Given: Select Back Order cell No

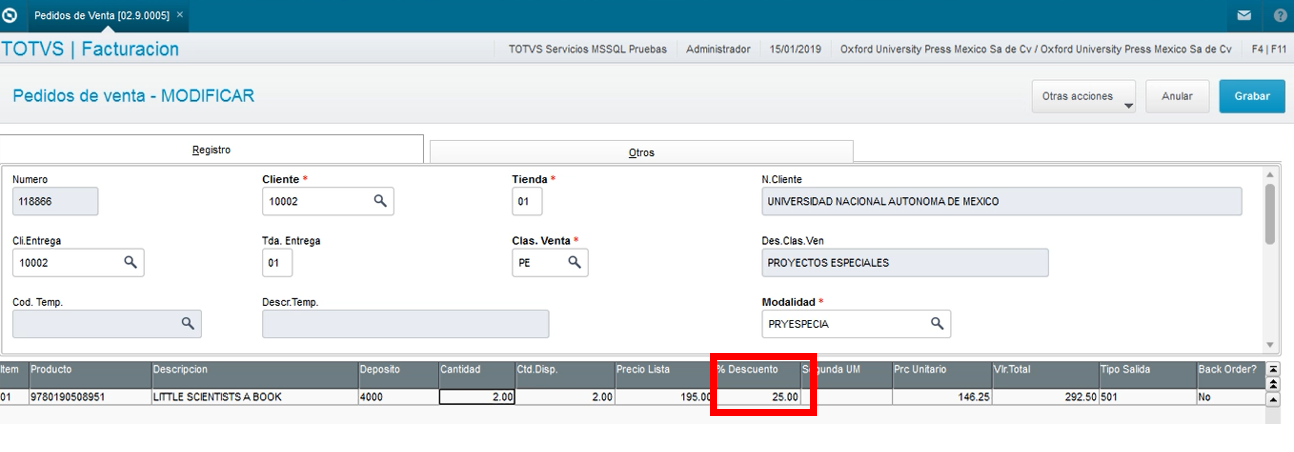Looking at the screenshot, I should click(x=1230, y=397).
